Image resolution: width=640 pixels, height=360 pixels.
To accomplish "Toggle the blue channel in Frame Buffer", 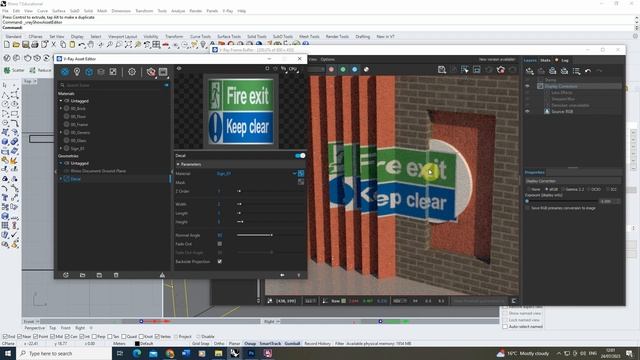I will pos(355,69).
